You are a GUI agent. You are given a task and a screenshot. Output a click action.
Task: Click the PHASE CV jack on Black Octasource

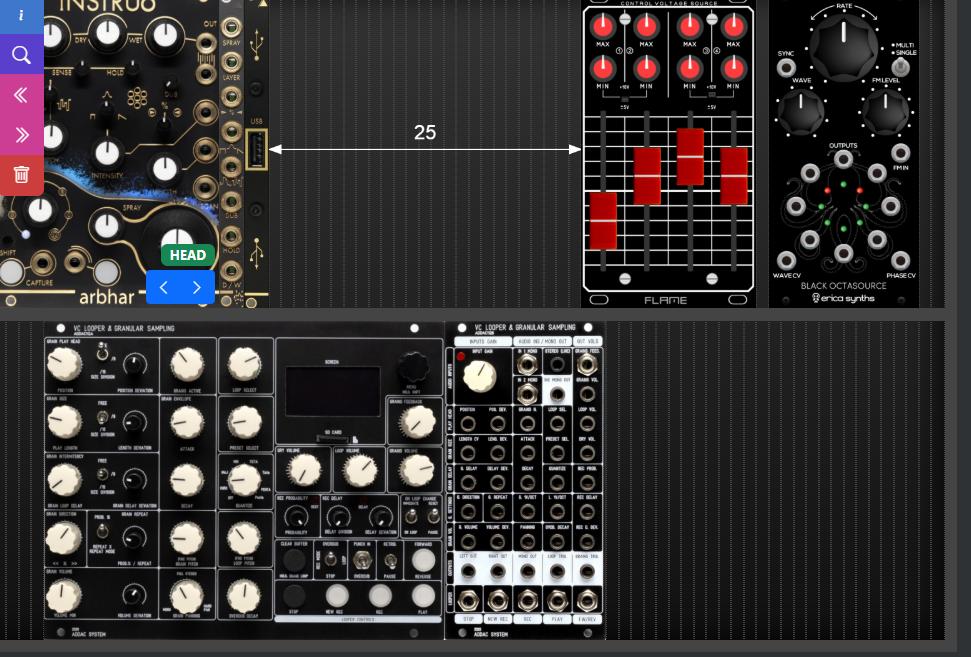[900, 261]
